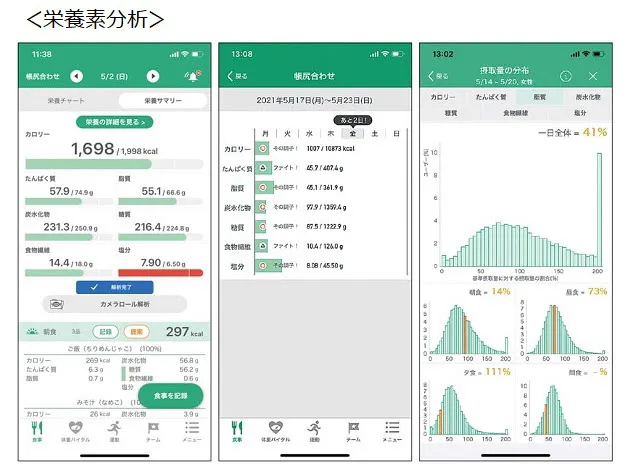Tap the date range 2021年5月17日(月)~5月23日(日)
Screen dimensions: 630x465
pyautogui.click(x=315, y=100)
